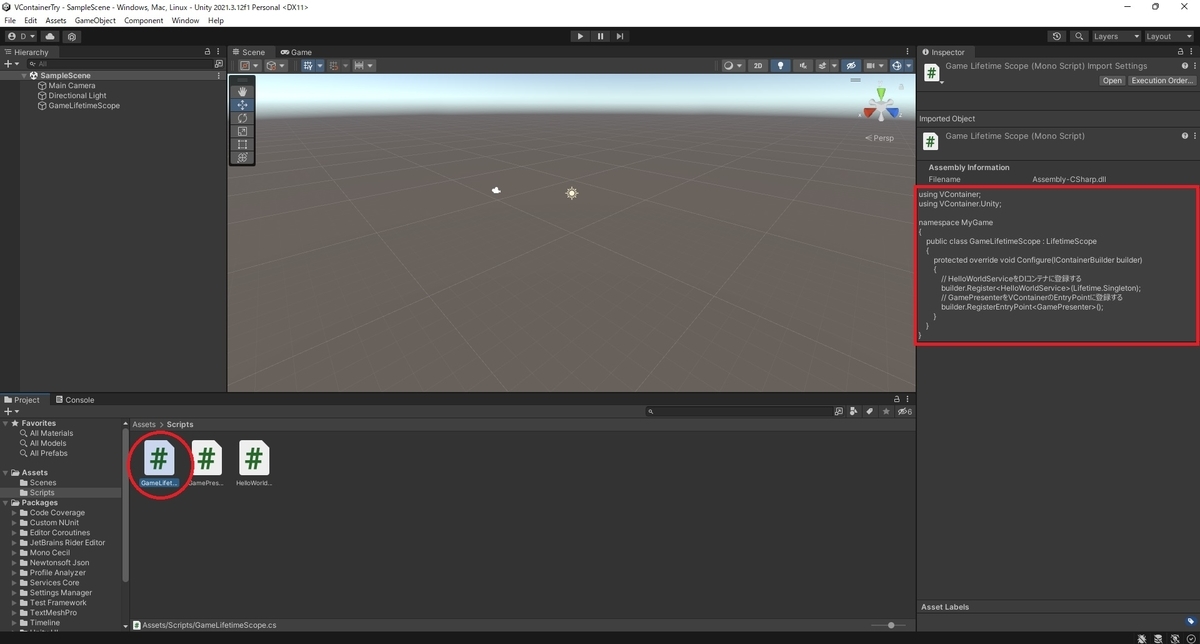Toggle scene lighting bulb

point(781,66)
